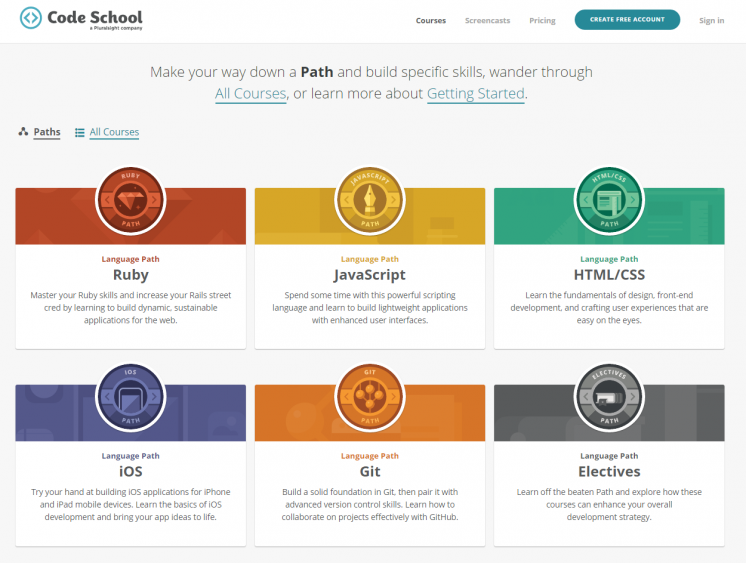Viewport: 746px width, 563px height.
Task: Open the Electives path badge
Action: pos(609,397)
